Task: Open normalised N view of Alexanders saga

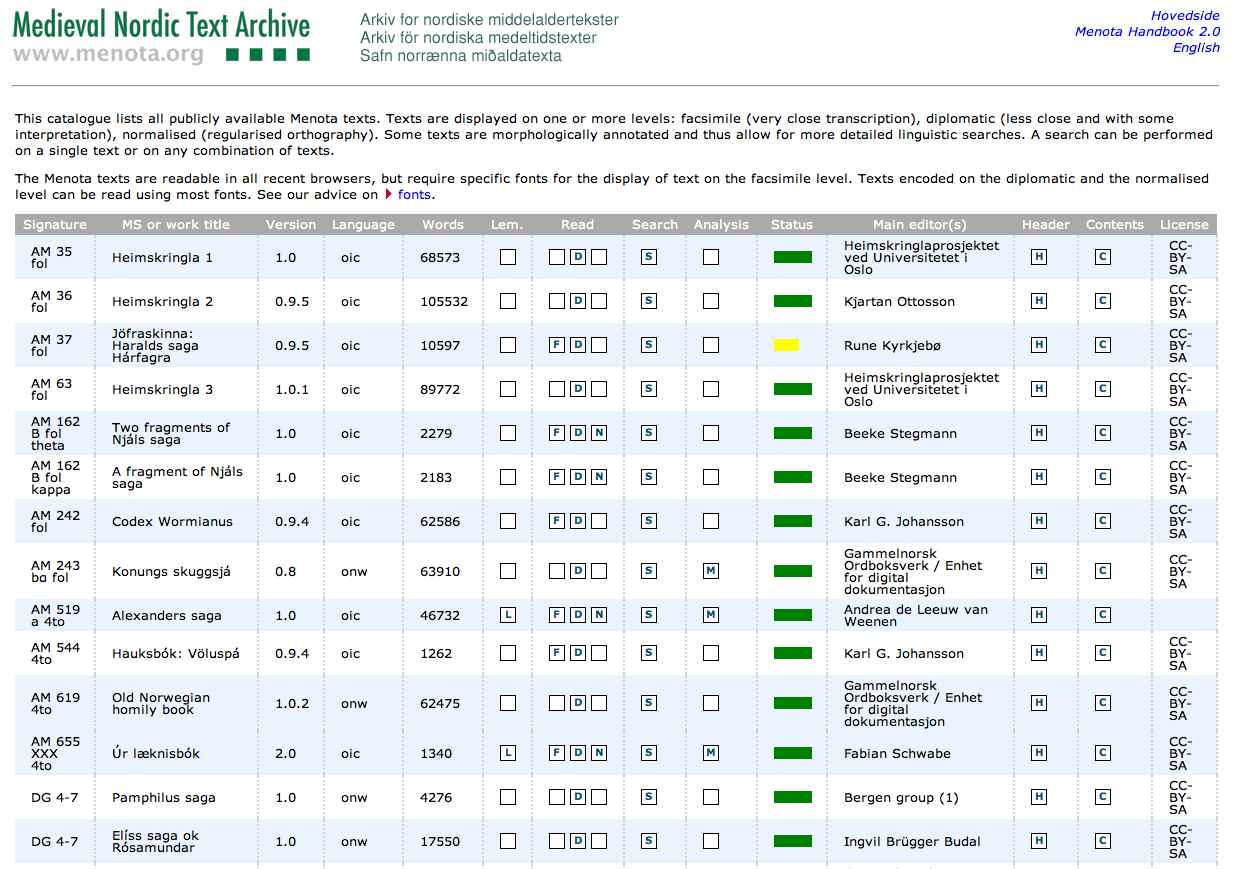Action: [x=599, y=615]
